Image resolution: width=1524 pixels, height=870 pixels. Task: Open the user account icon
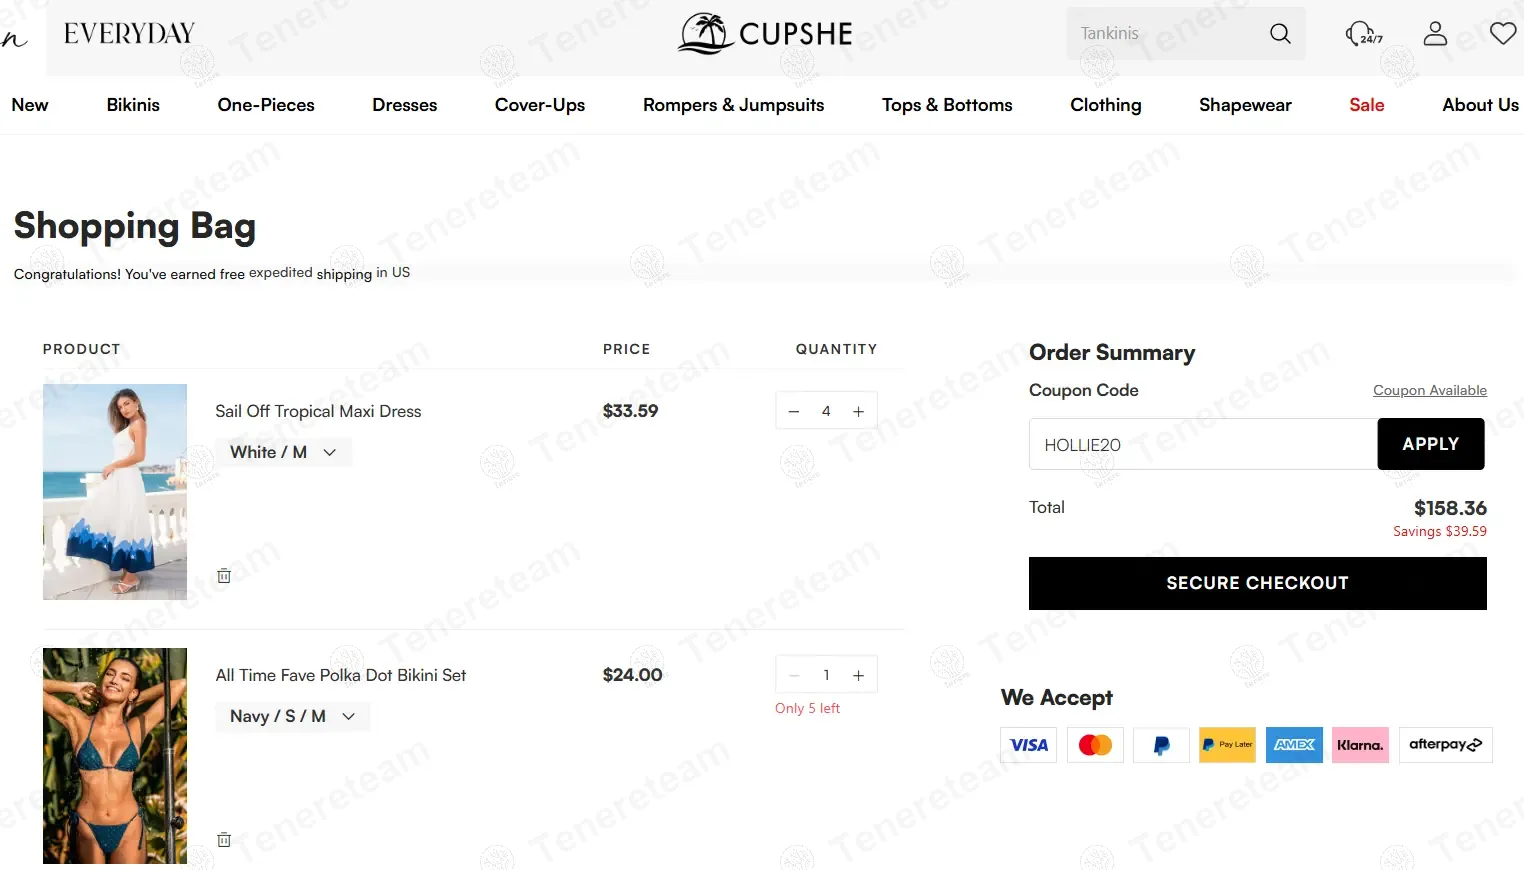1435,34
